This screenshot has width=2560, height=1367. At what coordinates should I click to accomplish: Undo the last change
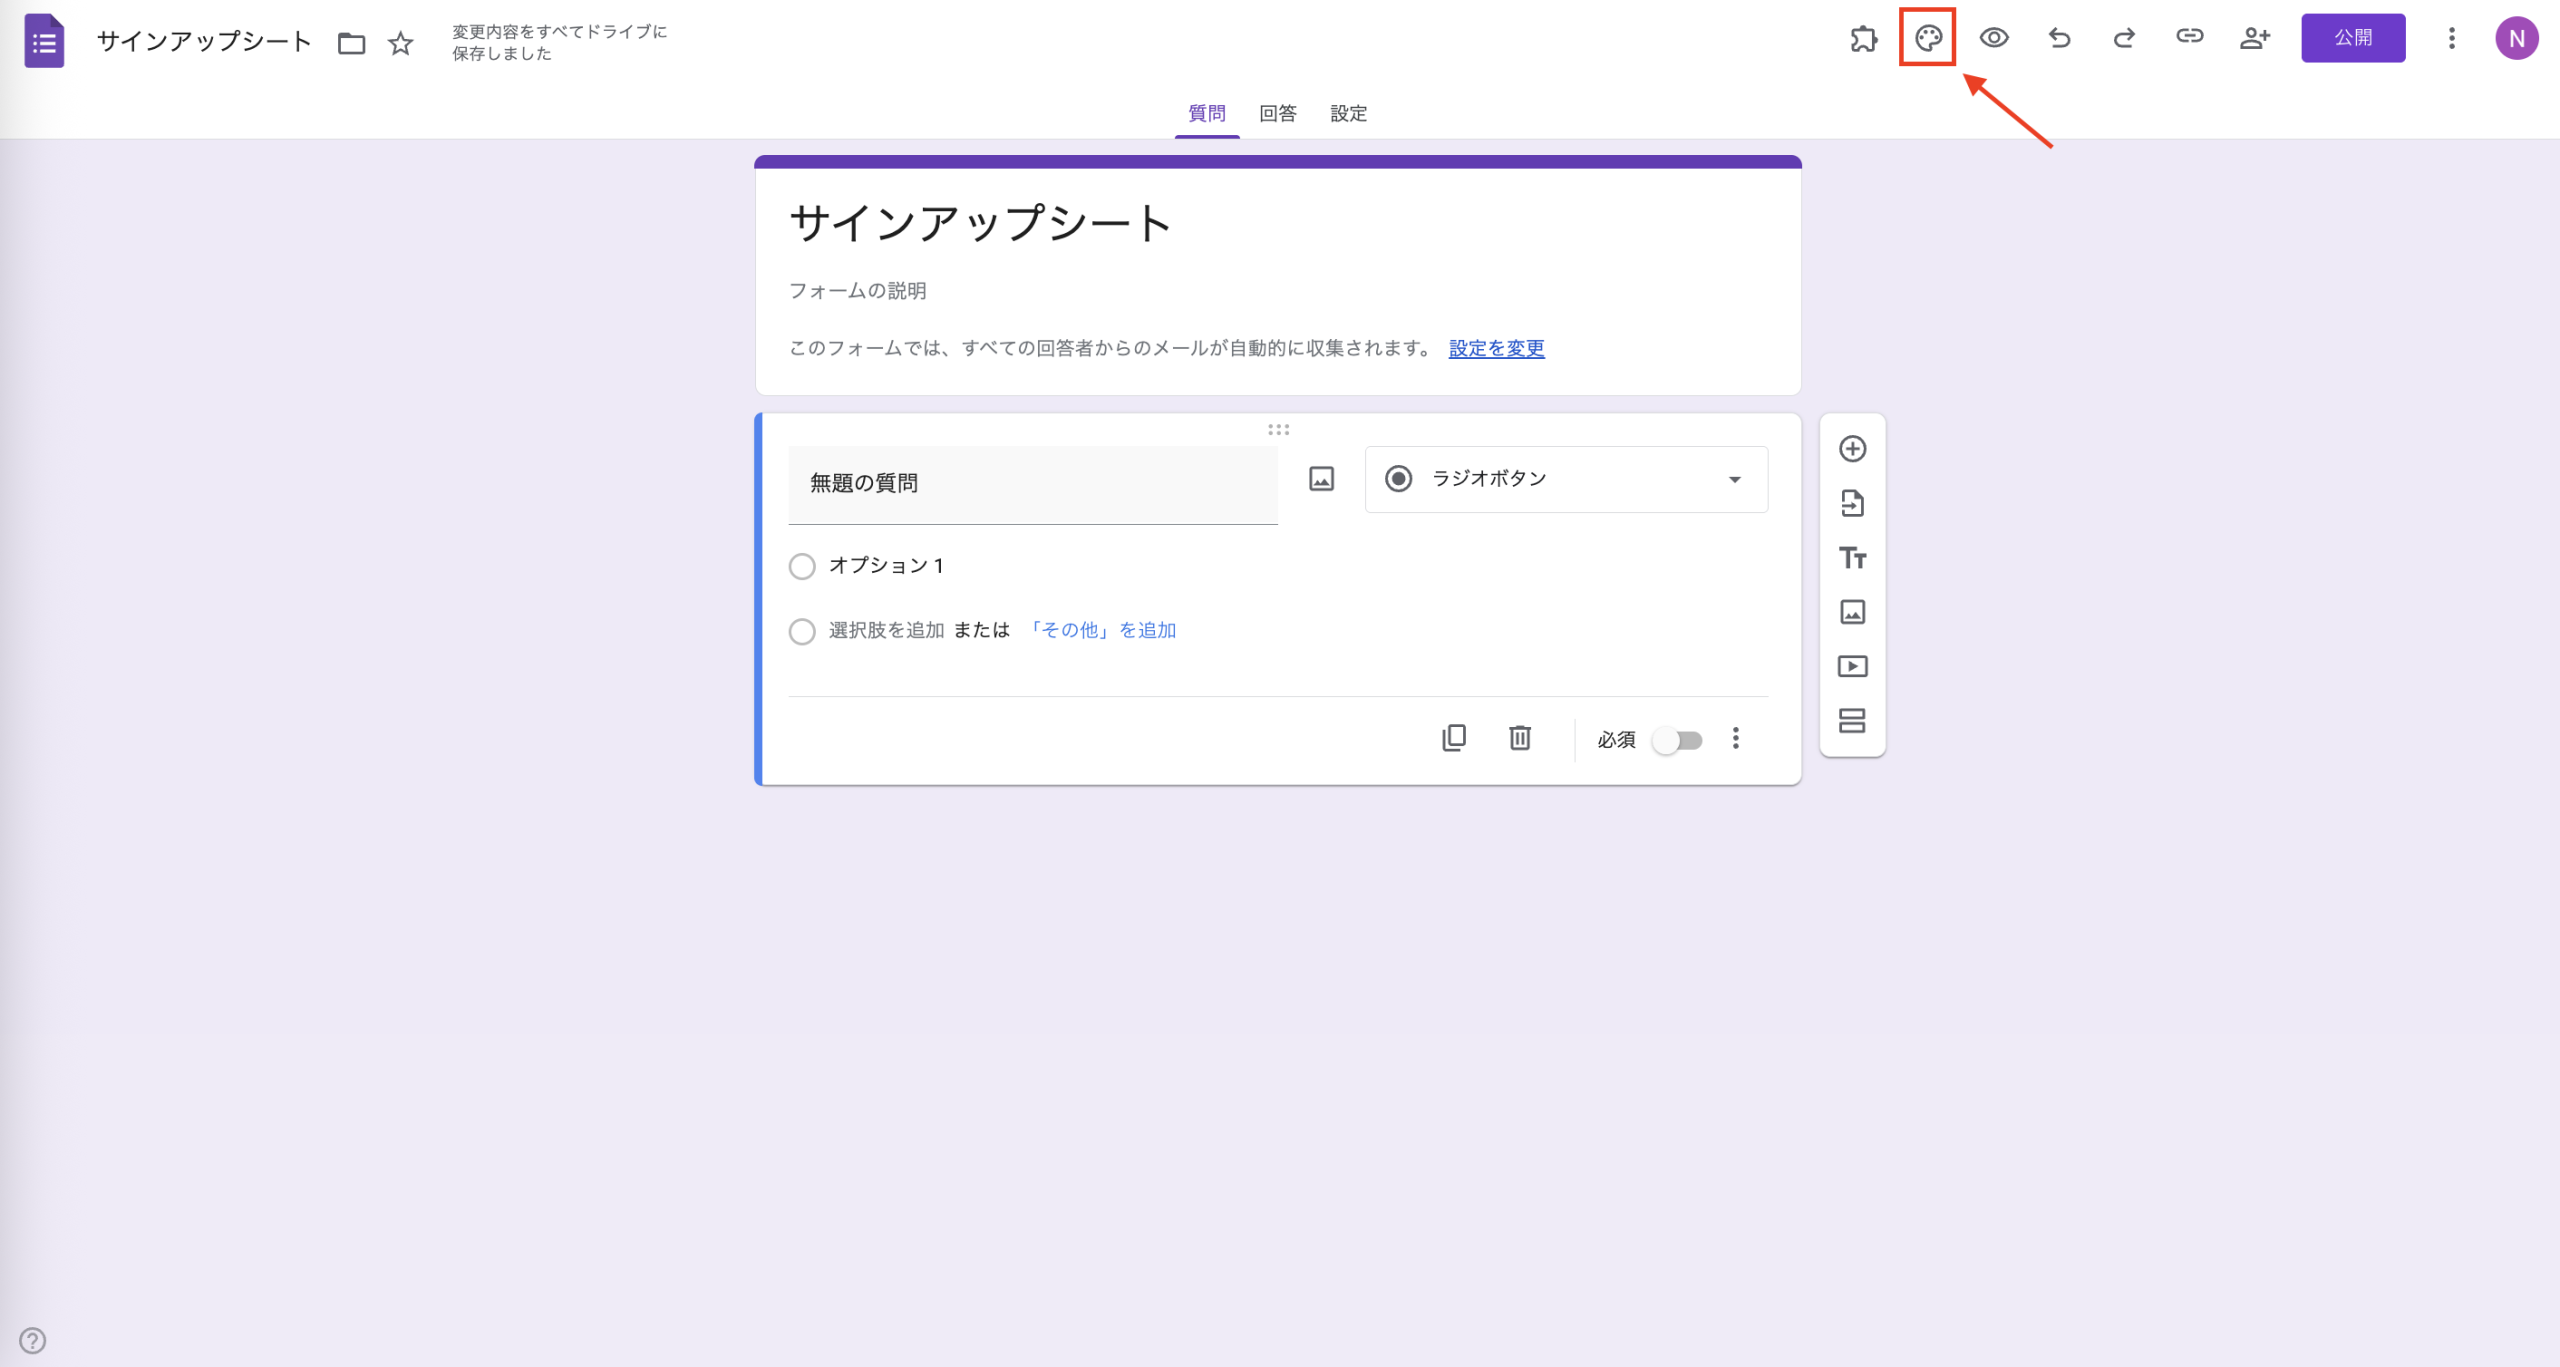click(x=2059, y=38)
